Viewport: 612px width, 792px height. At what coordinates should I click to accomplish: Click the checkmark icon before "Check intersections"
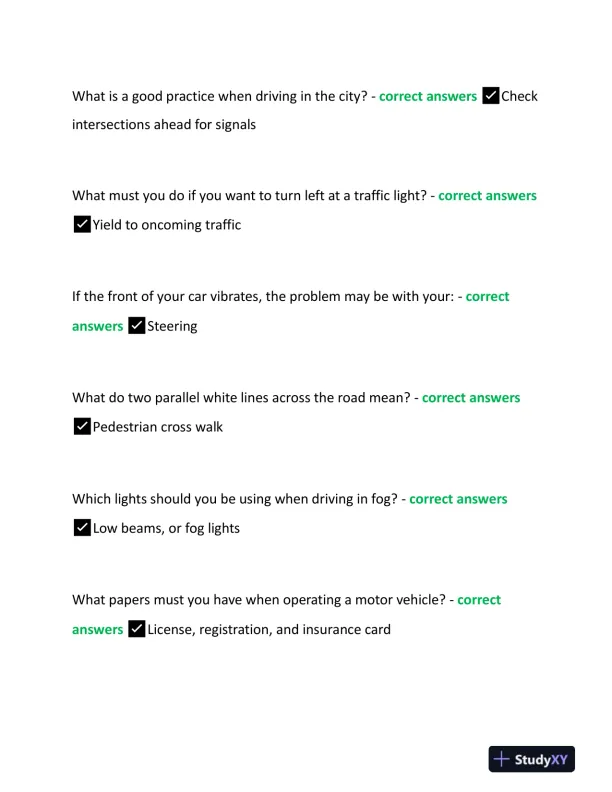(x=490, y=96)
